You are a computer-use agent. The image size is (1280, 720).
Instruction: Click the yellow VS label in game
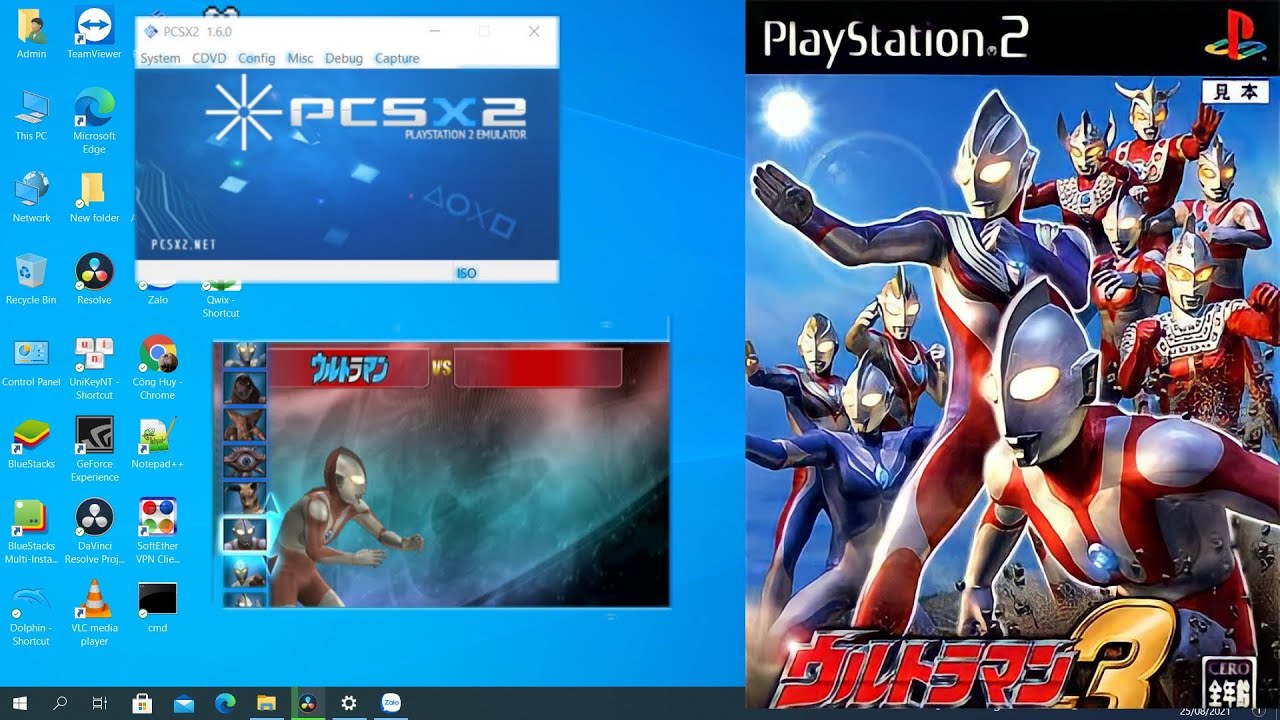441,367
